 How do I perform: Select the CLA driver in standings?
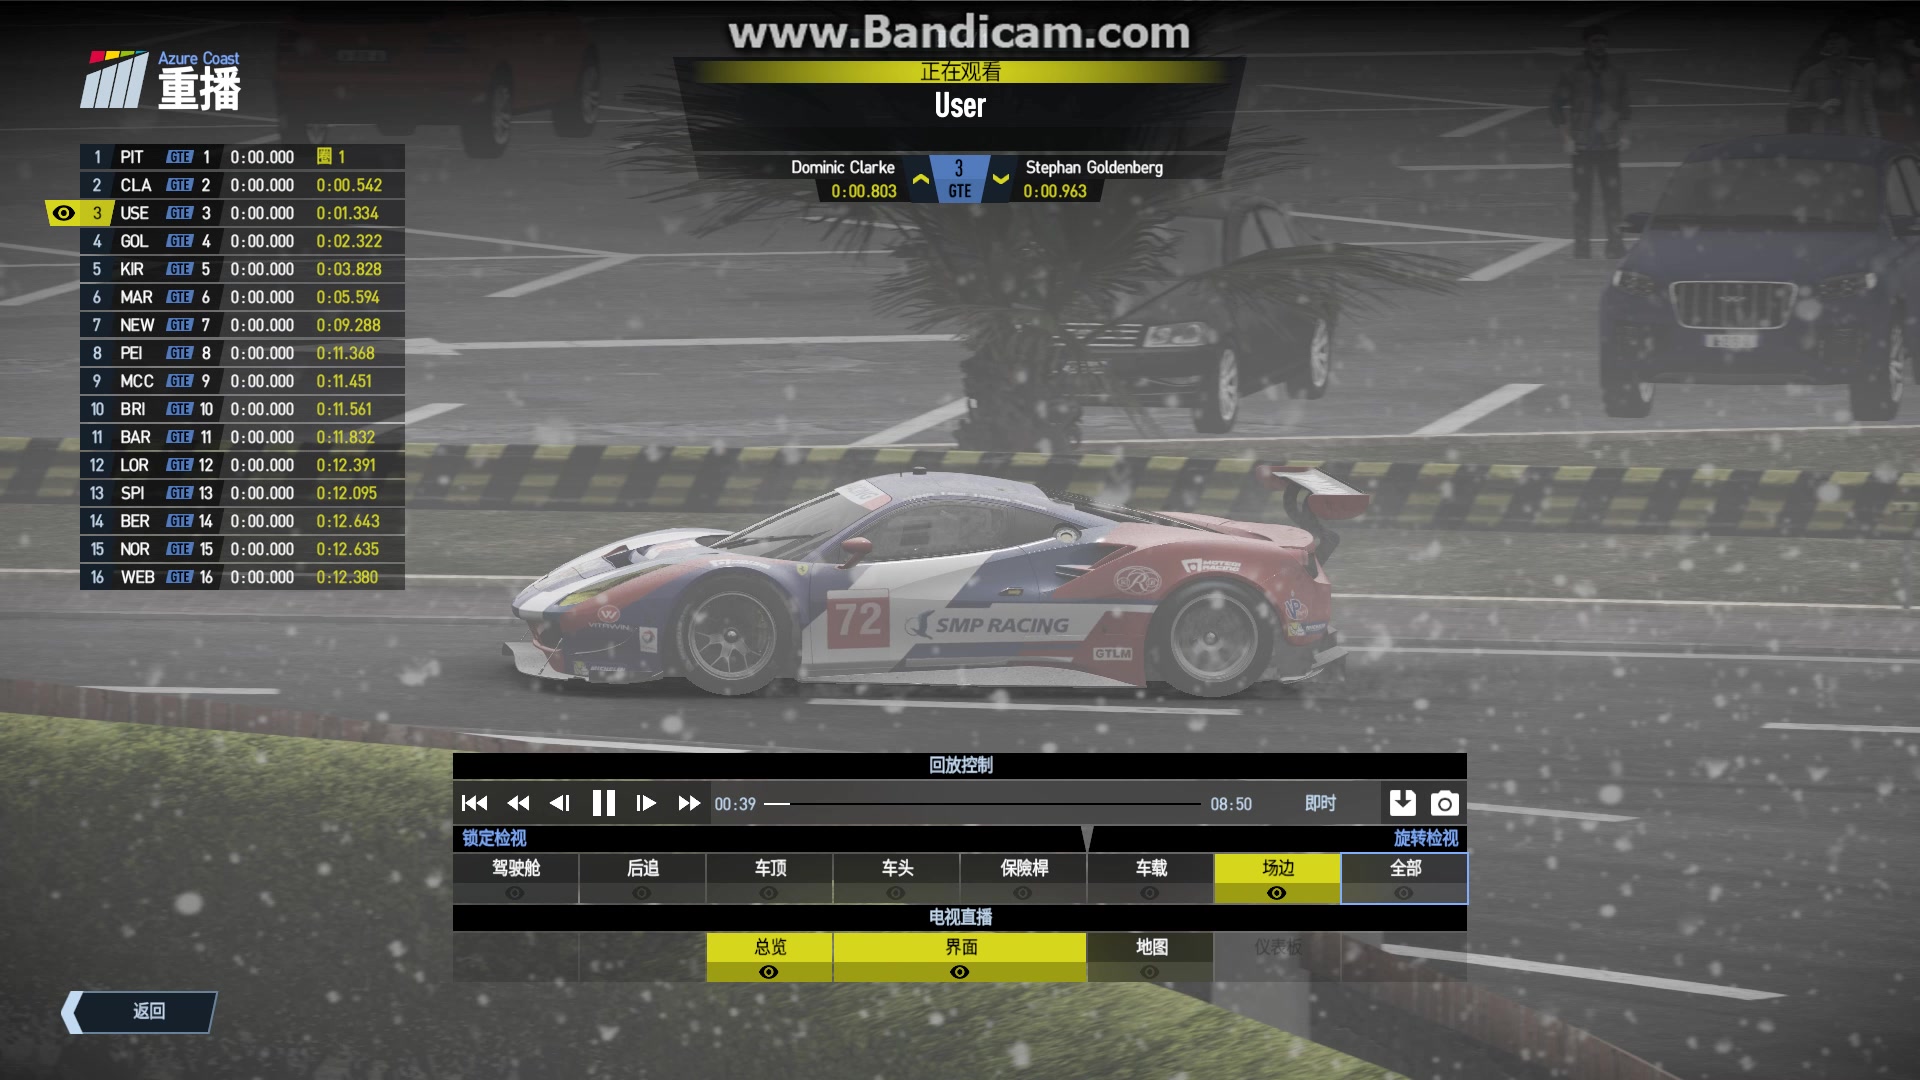[242, 185]
